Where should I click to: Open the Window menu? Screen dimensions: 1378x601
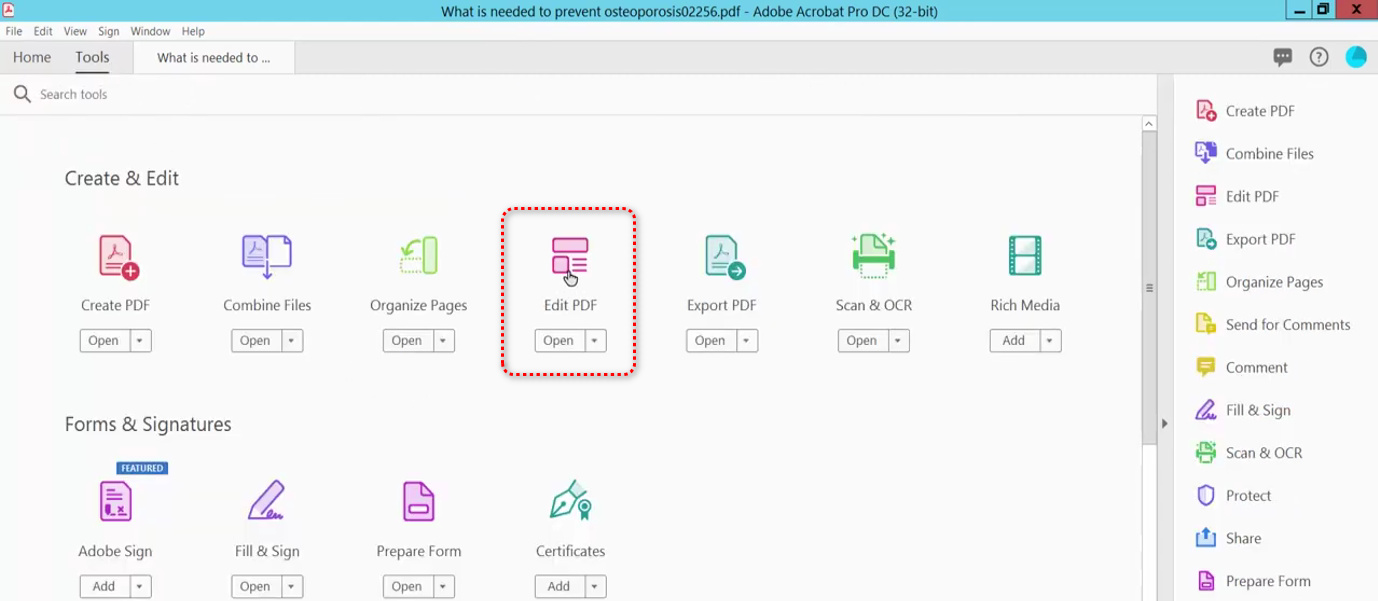pos(150,31)
